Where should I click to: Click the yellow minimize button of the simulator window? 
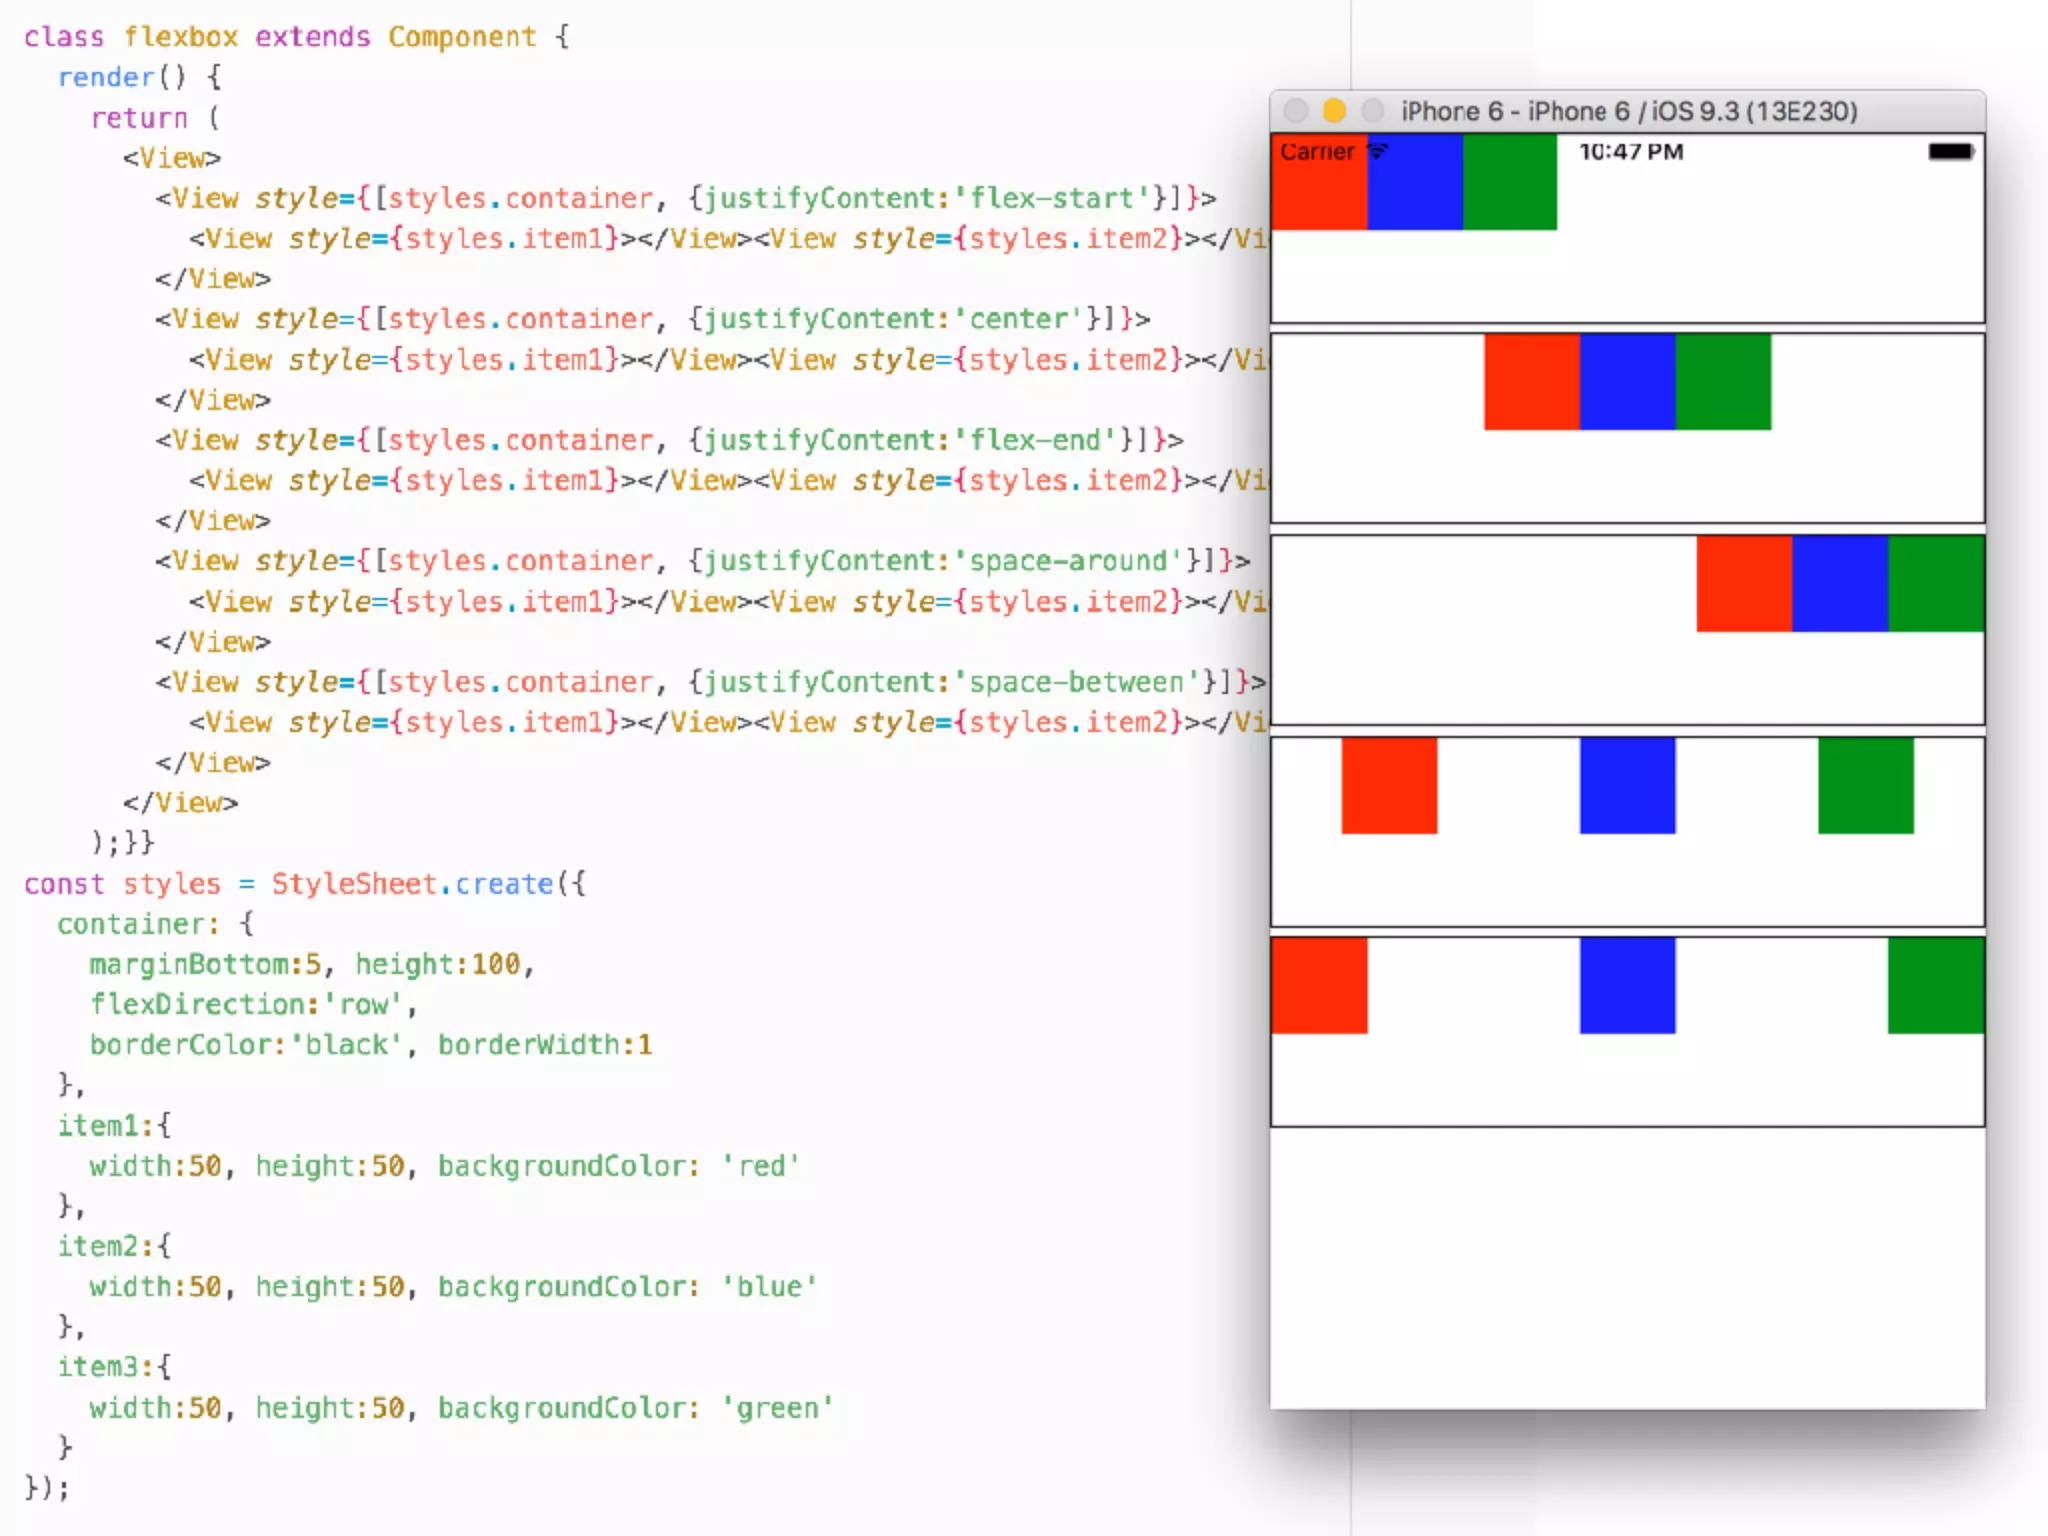pyautogui.click(x=1334, y=110)
